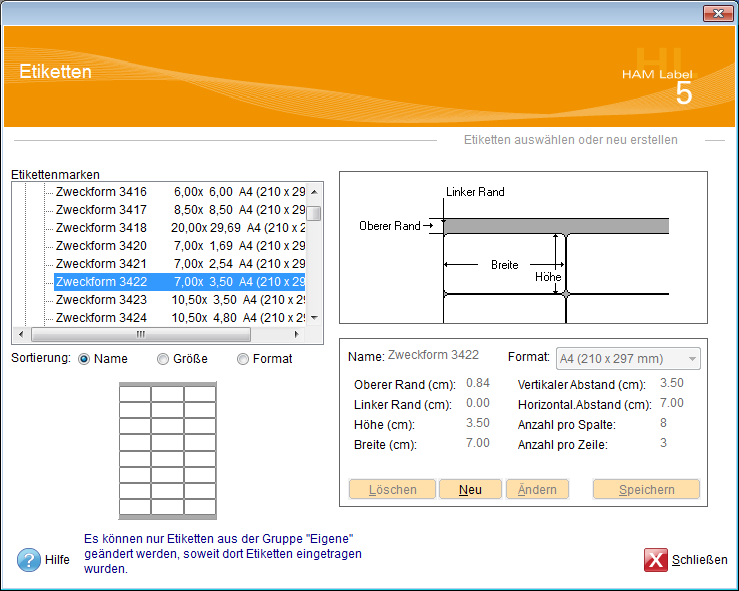Select Zweckform 3423 in the label list
739x591 pixels.
point(180,300)
